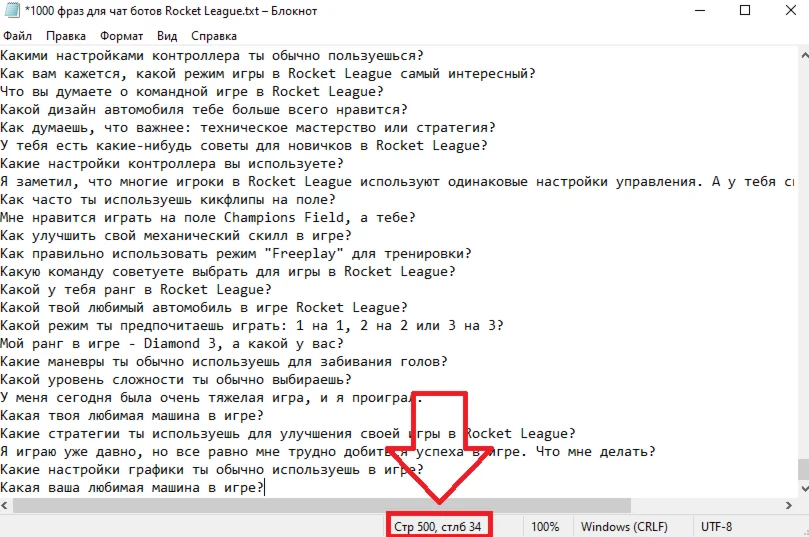This screenshot has height=537, width=809.
Task: Minimize the Блокнот window
Action: click(x=700, y=10)
